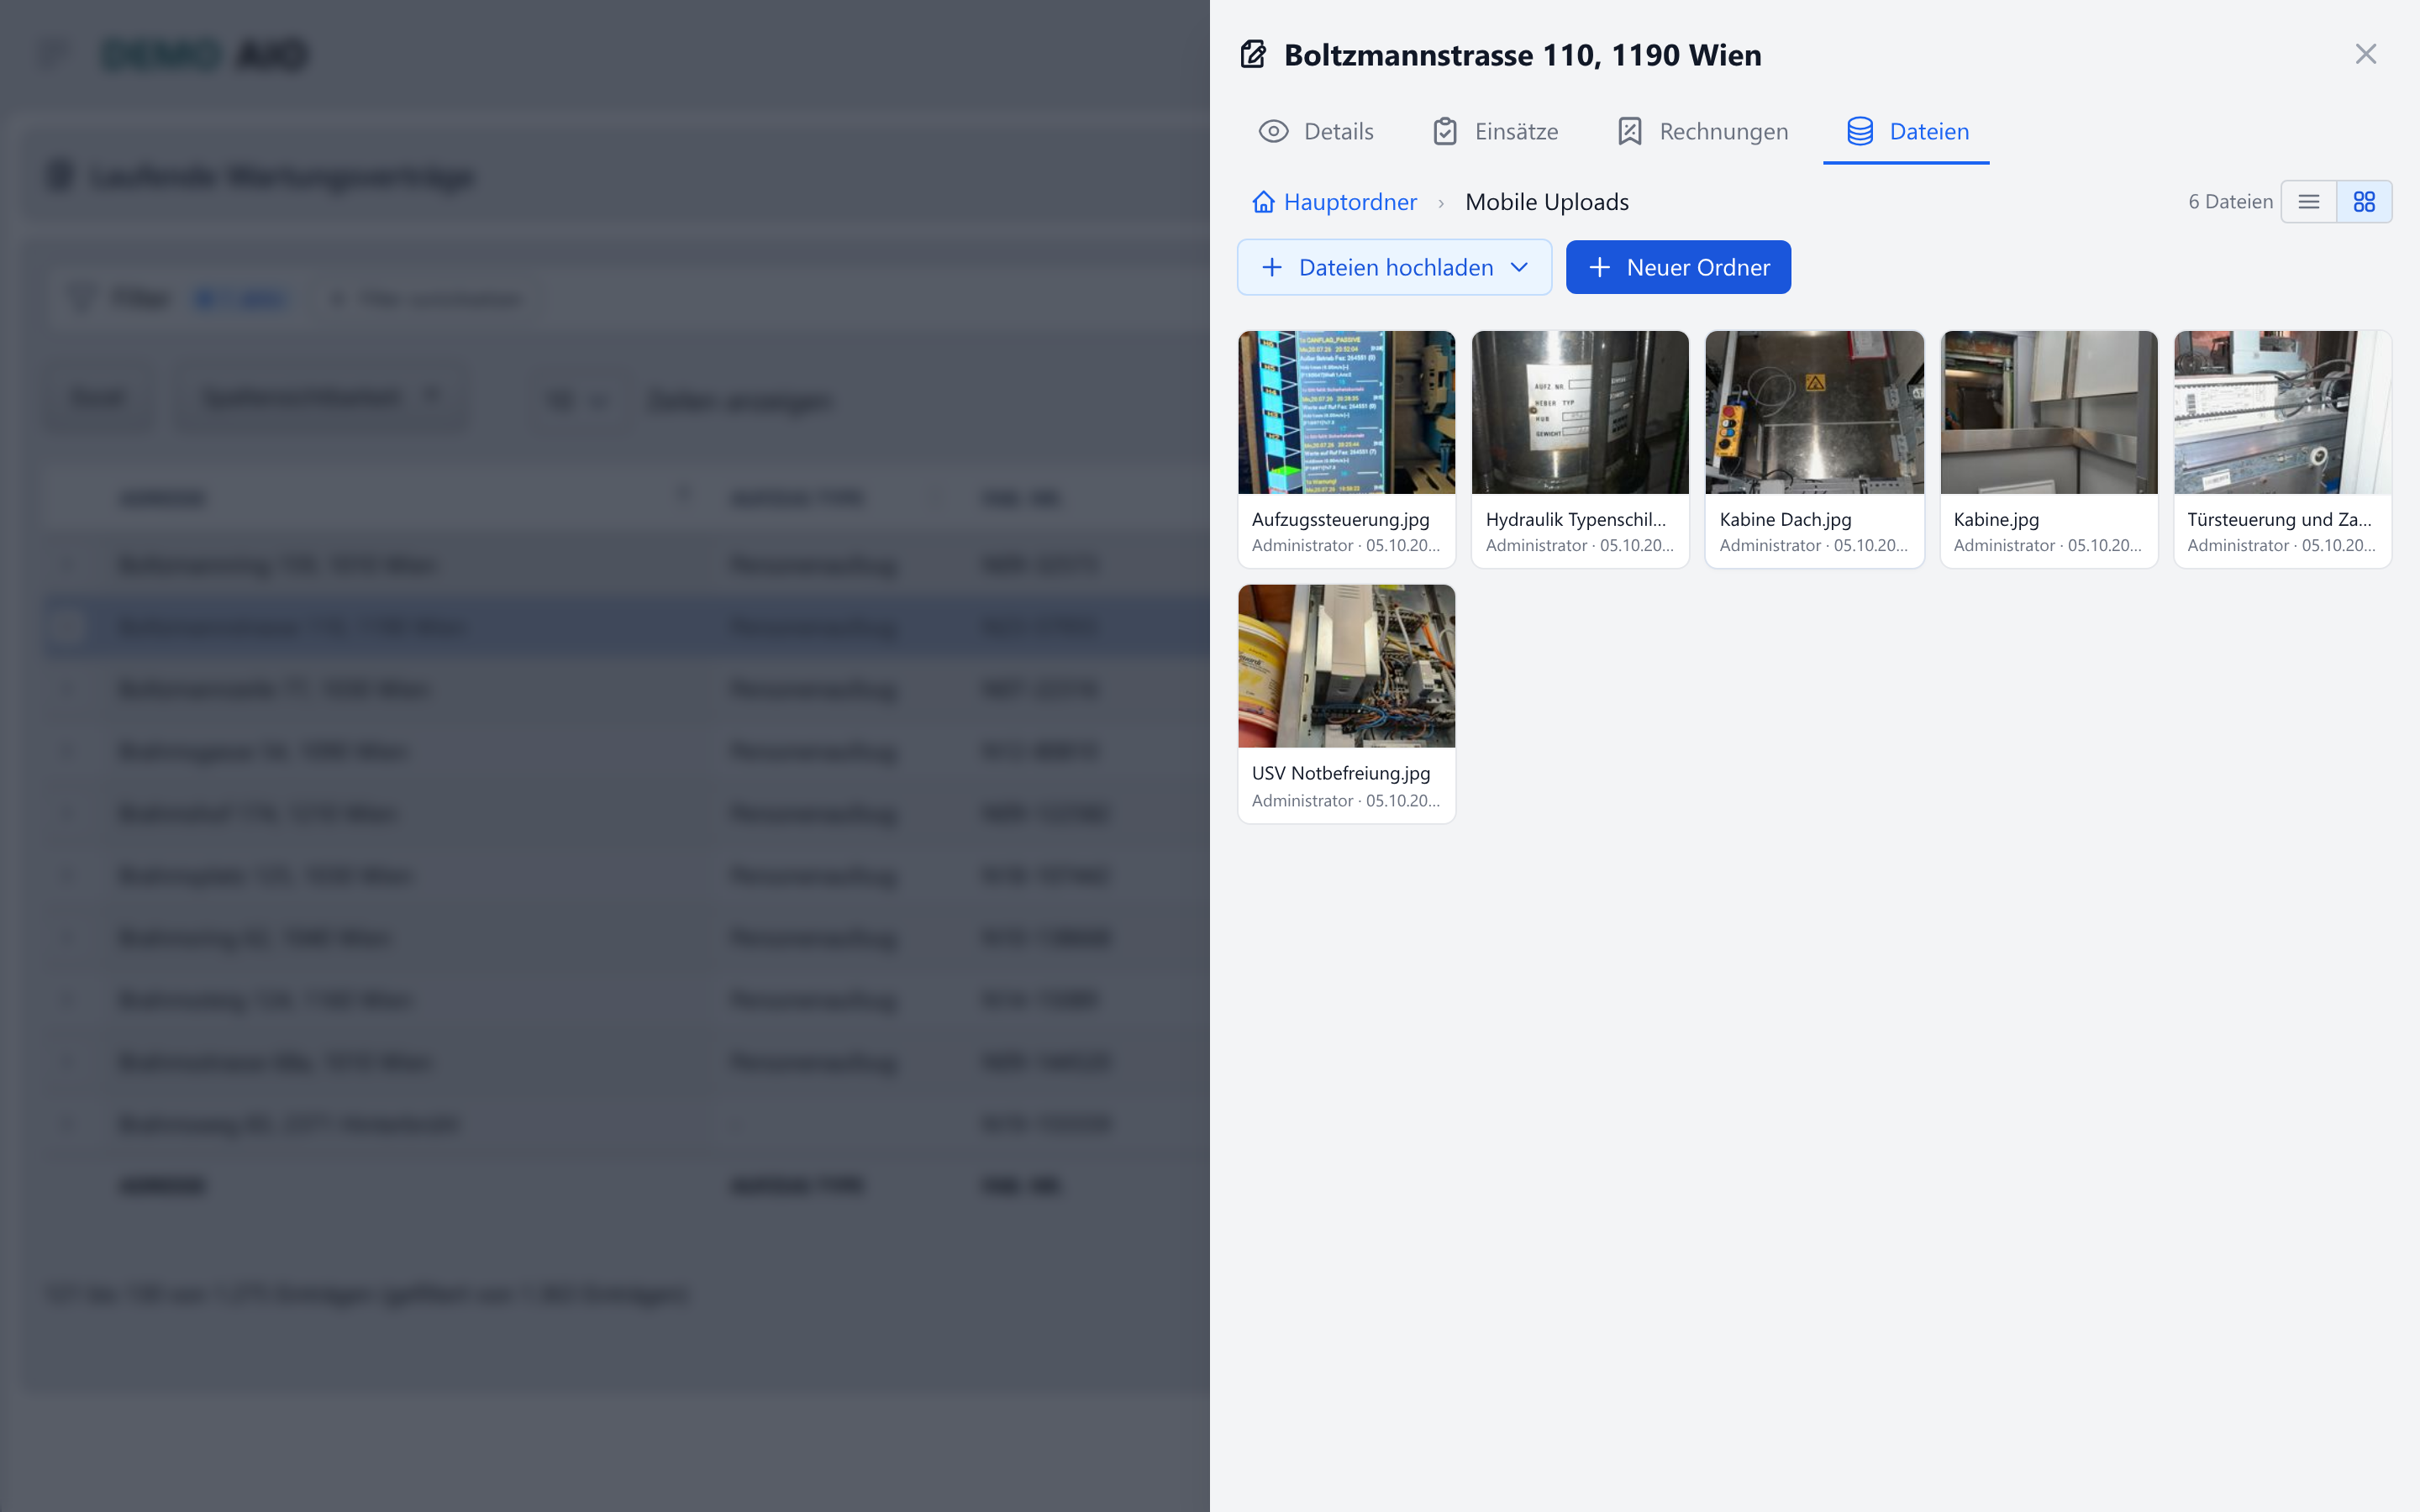Click the file name Aufzugssteuerung.jpg
2420x1512 pixels.
click(x=1340, y=520)
